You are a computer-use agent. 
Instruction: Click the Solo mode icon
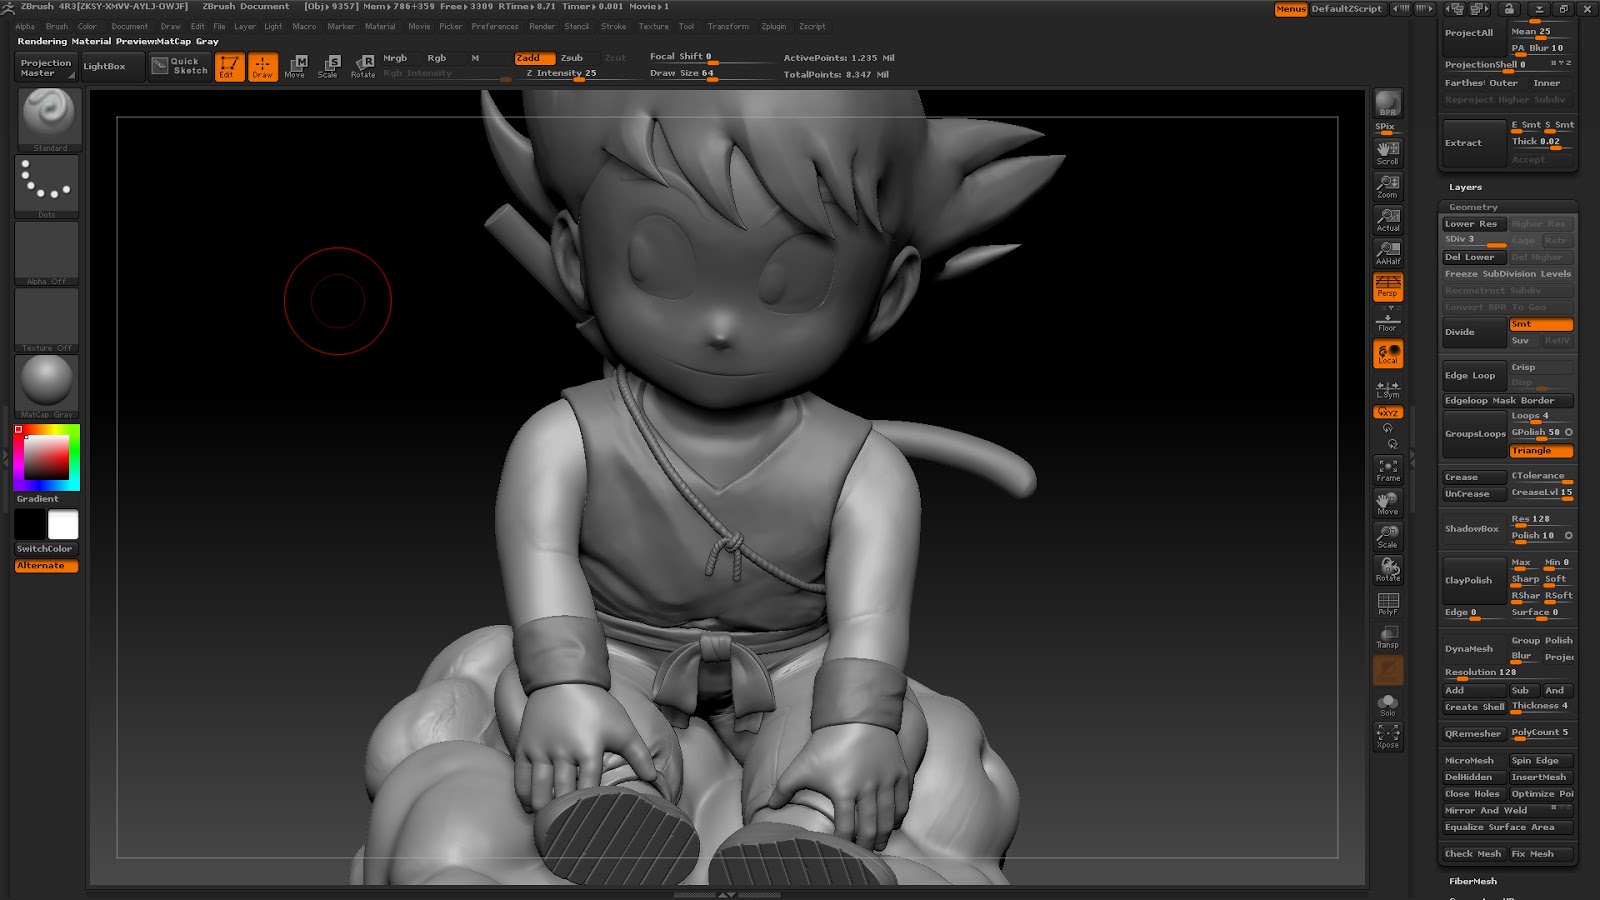point(1388,704)
